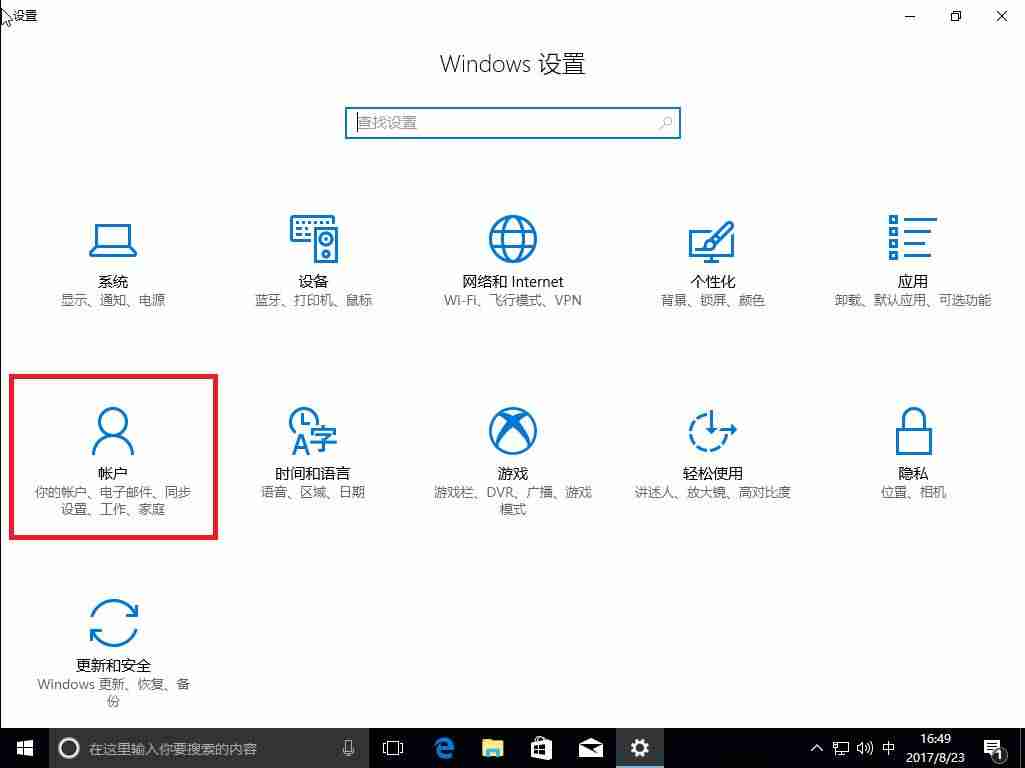
Task: Open the Mail app from the taskbar
Action: (x=590, y=748)
